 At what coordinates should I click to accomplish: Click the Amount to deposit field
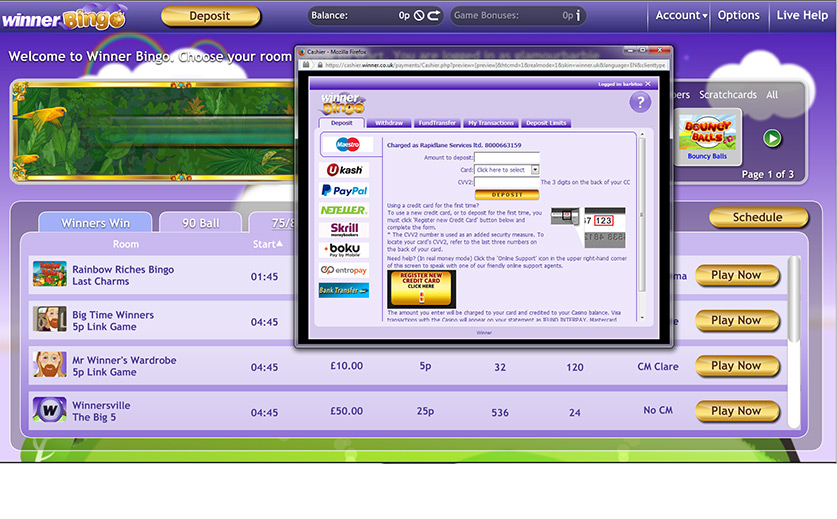pos(507,157)
